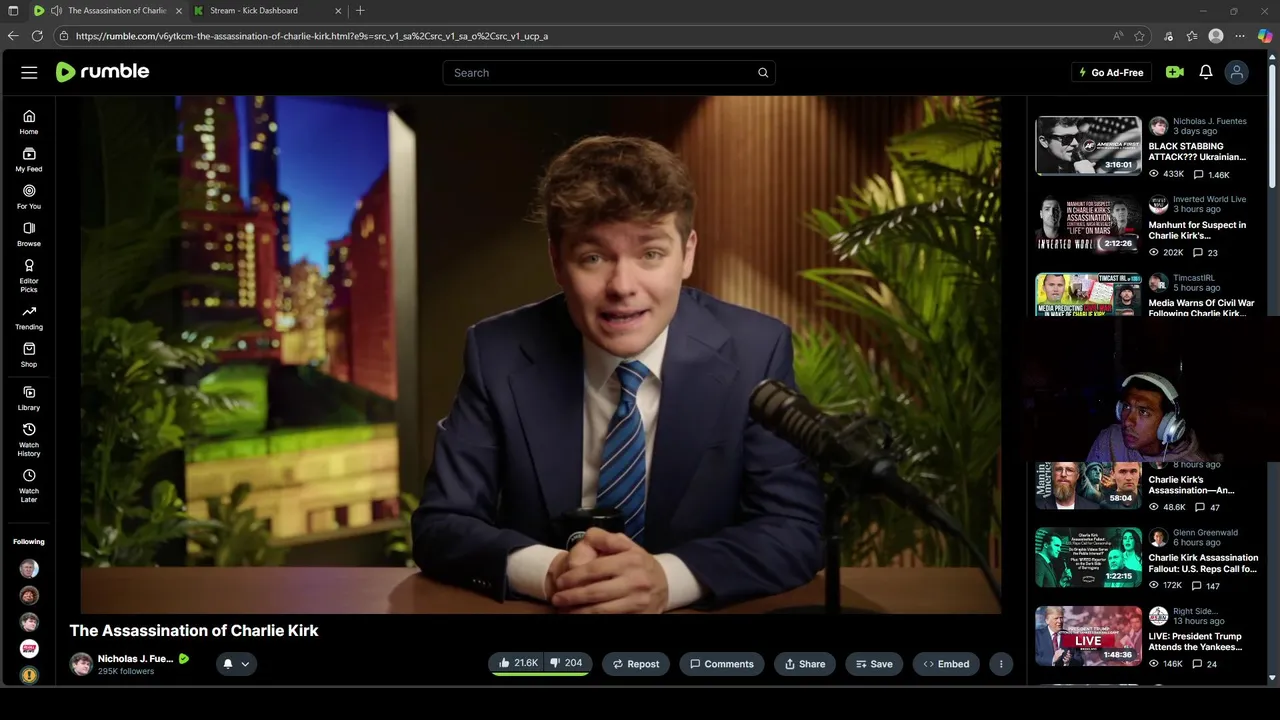Open the browser profile icon

click(1216, 36)
